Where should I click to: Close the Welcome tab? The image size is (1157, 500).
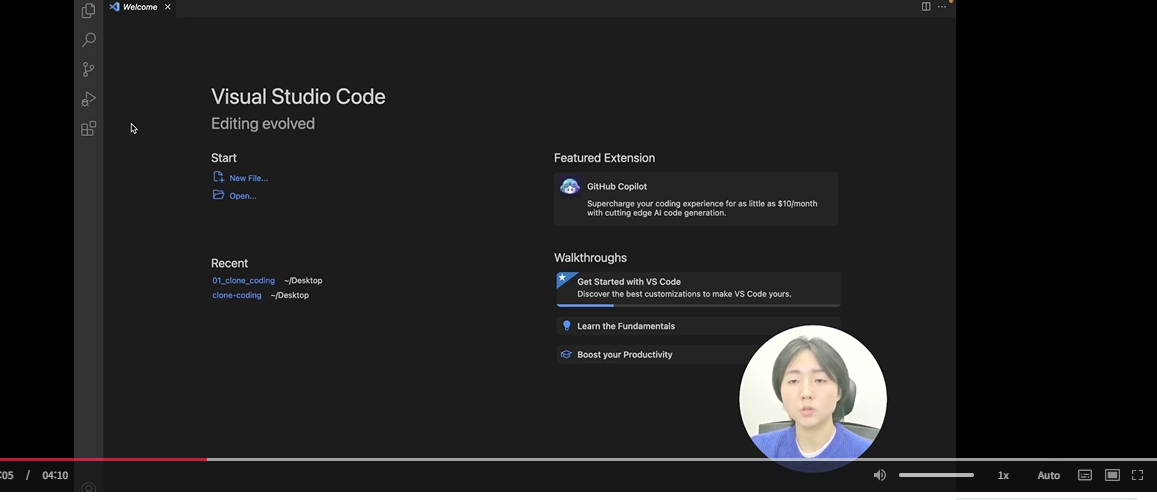tap(167, 7)
